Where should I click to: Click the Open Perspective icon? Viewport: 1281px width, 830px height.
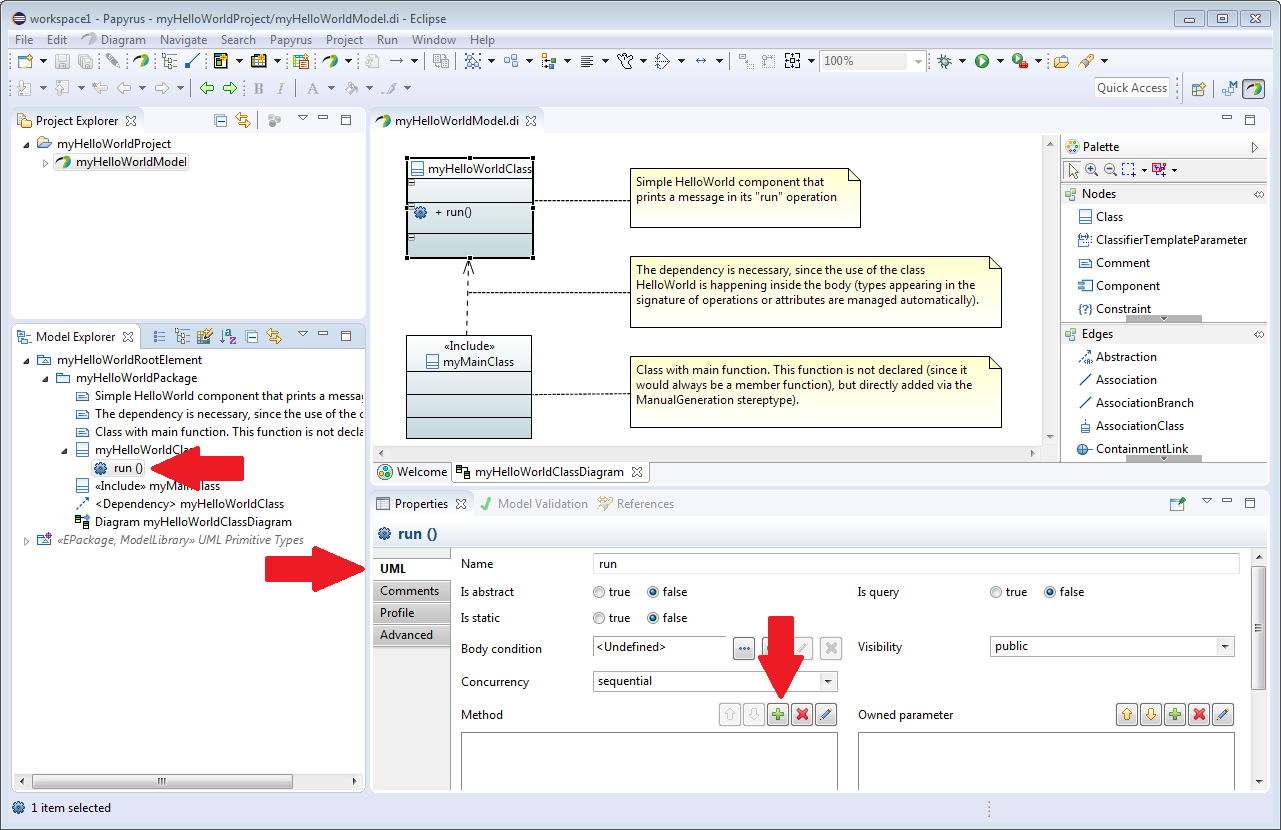[x=1198, y=88]
